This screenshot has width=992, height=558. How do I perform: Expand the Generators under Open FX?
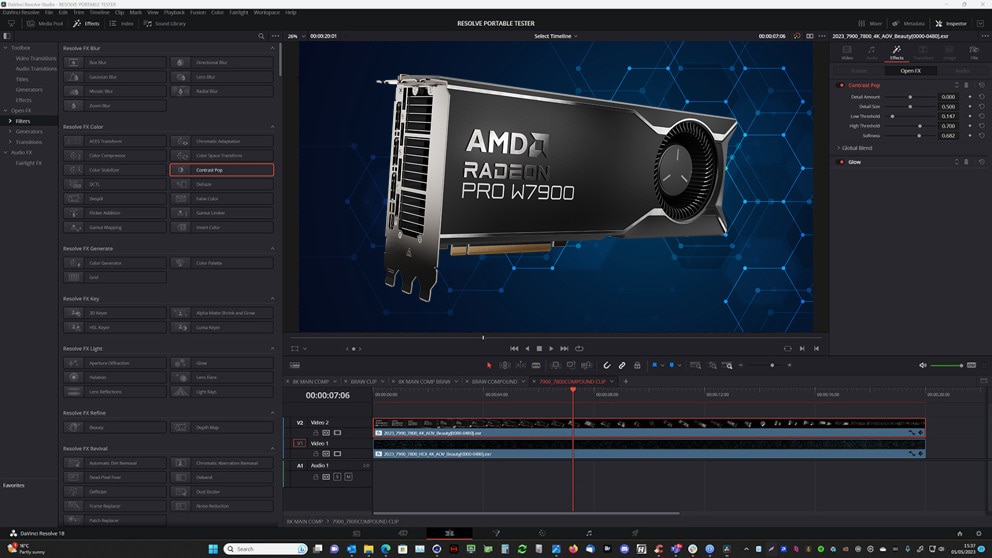[x=10, y=132]
